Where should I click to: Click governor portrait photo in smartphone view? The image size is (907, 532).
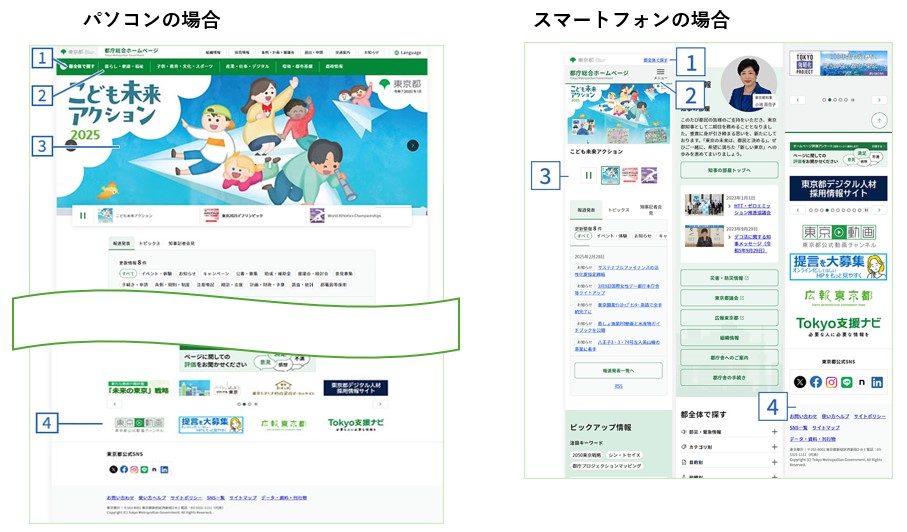tap(748, 84)
